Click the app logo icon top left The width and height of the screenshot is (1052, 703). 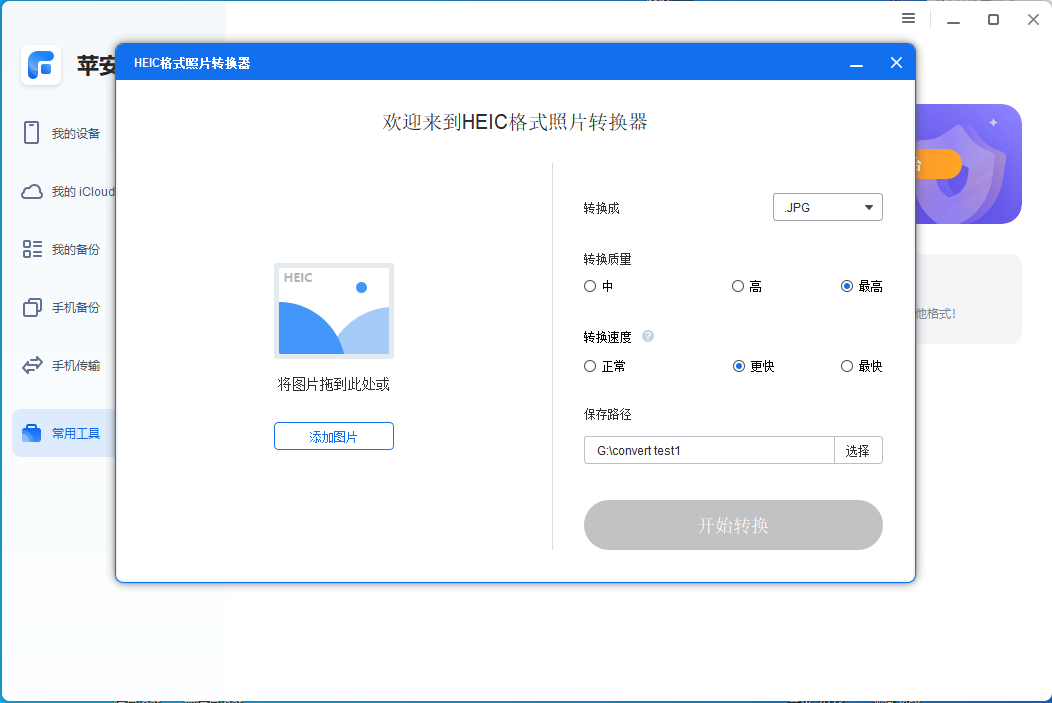click(x=41, y=66)
